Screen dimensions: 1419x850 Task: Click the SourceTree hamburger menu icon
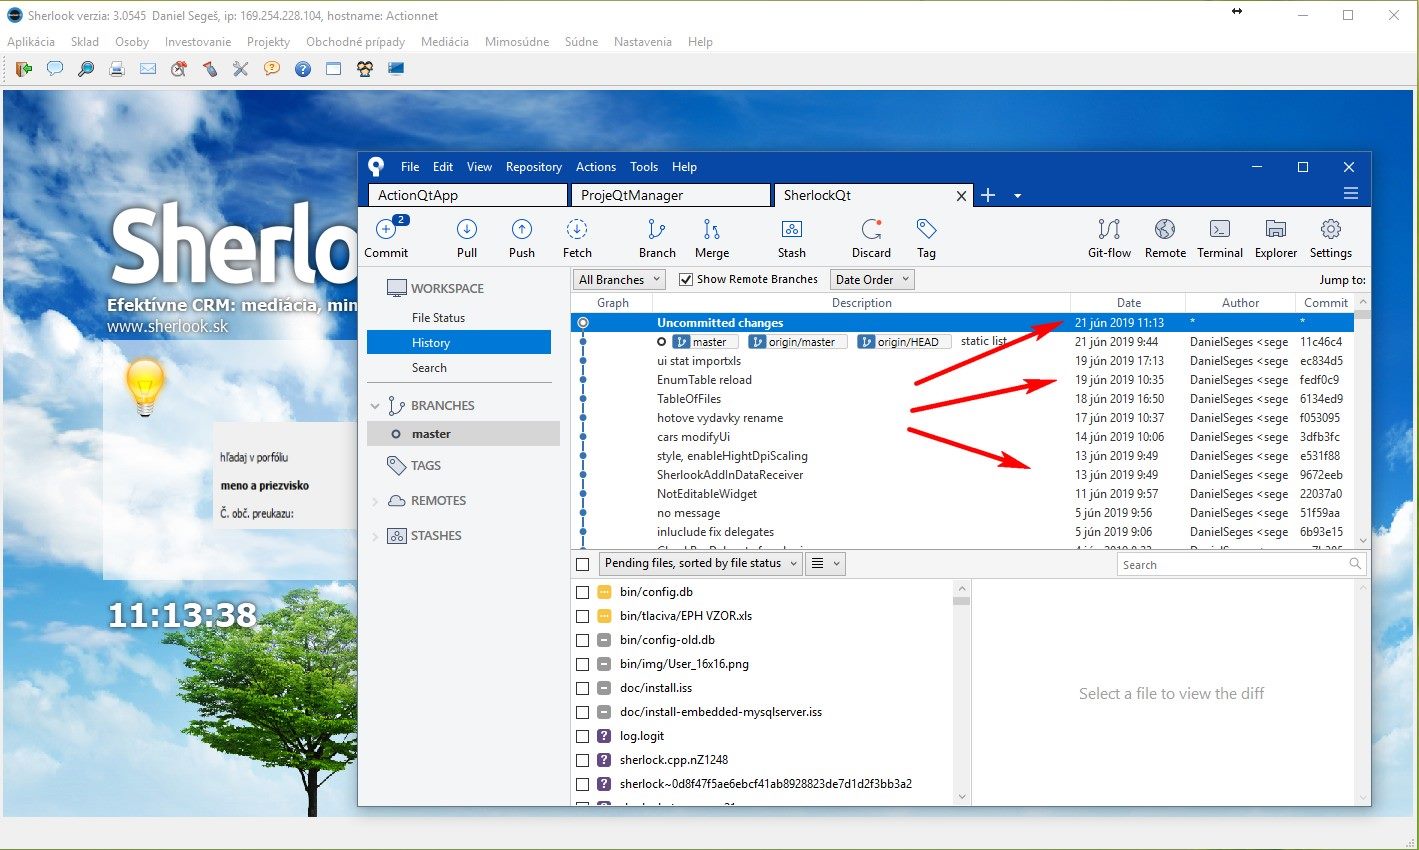click(1350, 194)
